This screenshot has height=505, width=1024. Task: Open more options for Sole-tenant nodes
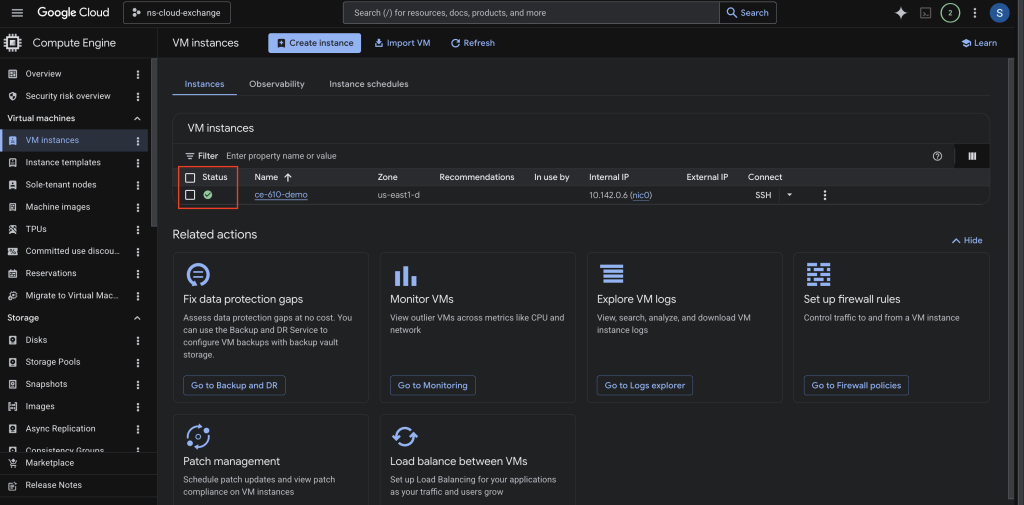138,185
